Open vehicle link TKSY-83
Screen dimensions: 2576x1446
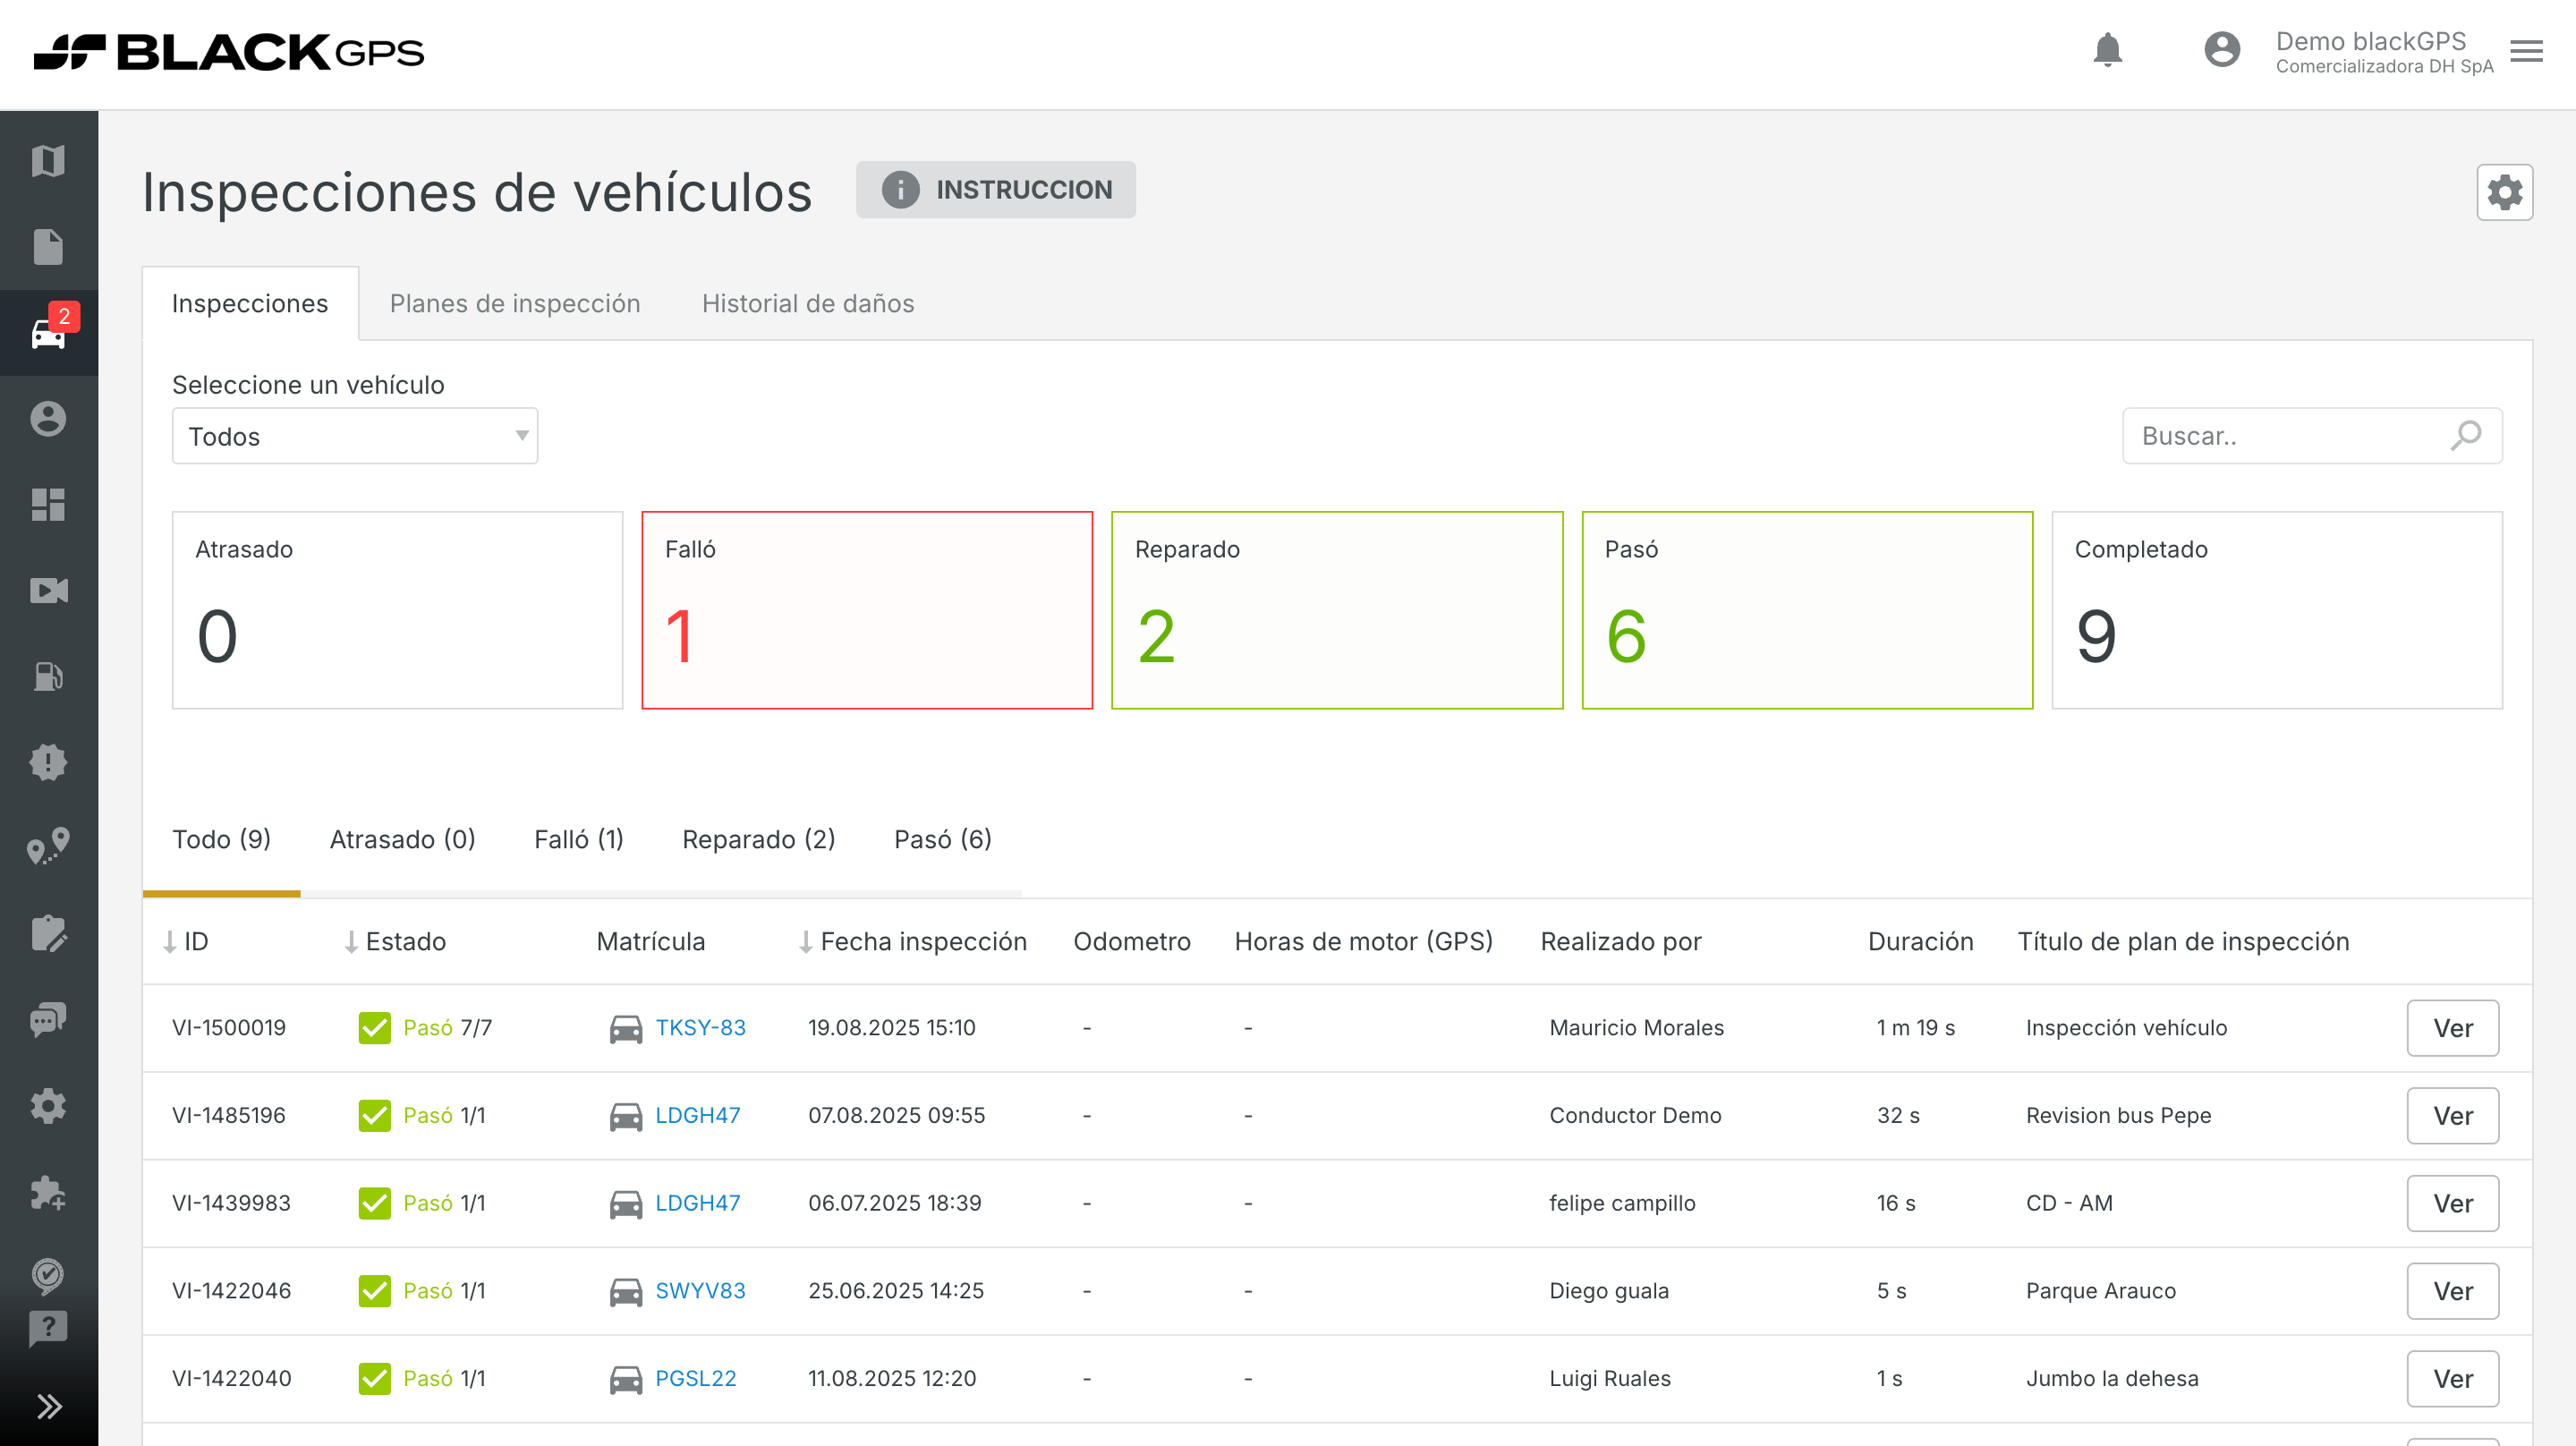(700, 1028)
